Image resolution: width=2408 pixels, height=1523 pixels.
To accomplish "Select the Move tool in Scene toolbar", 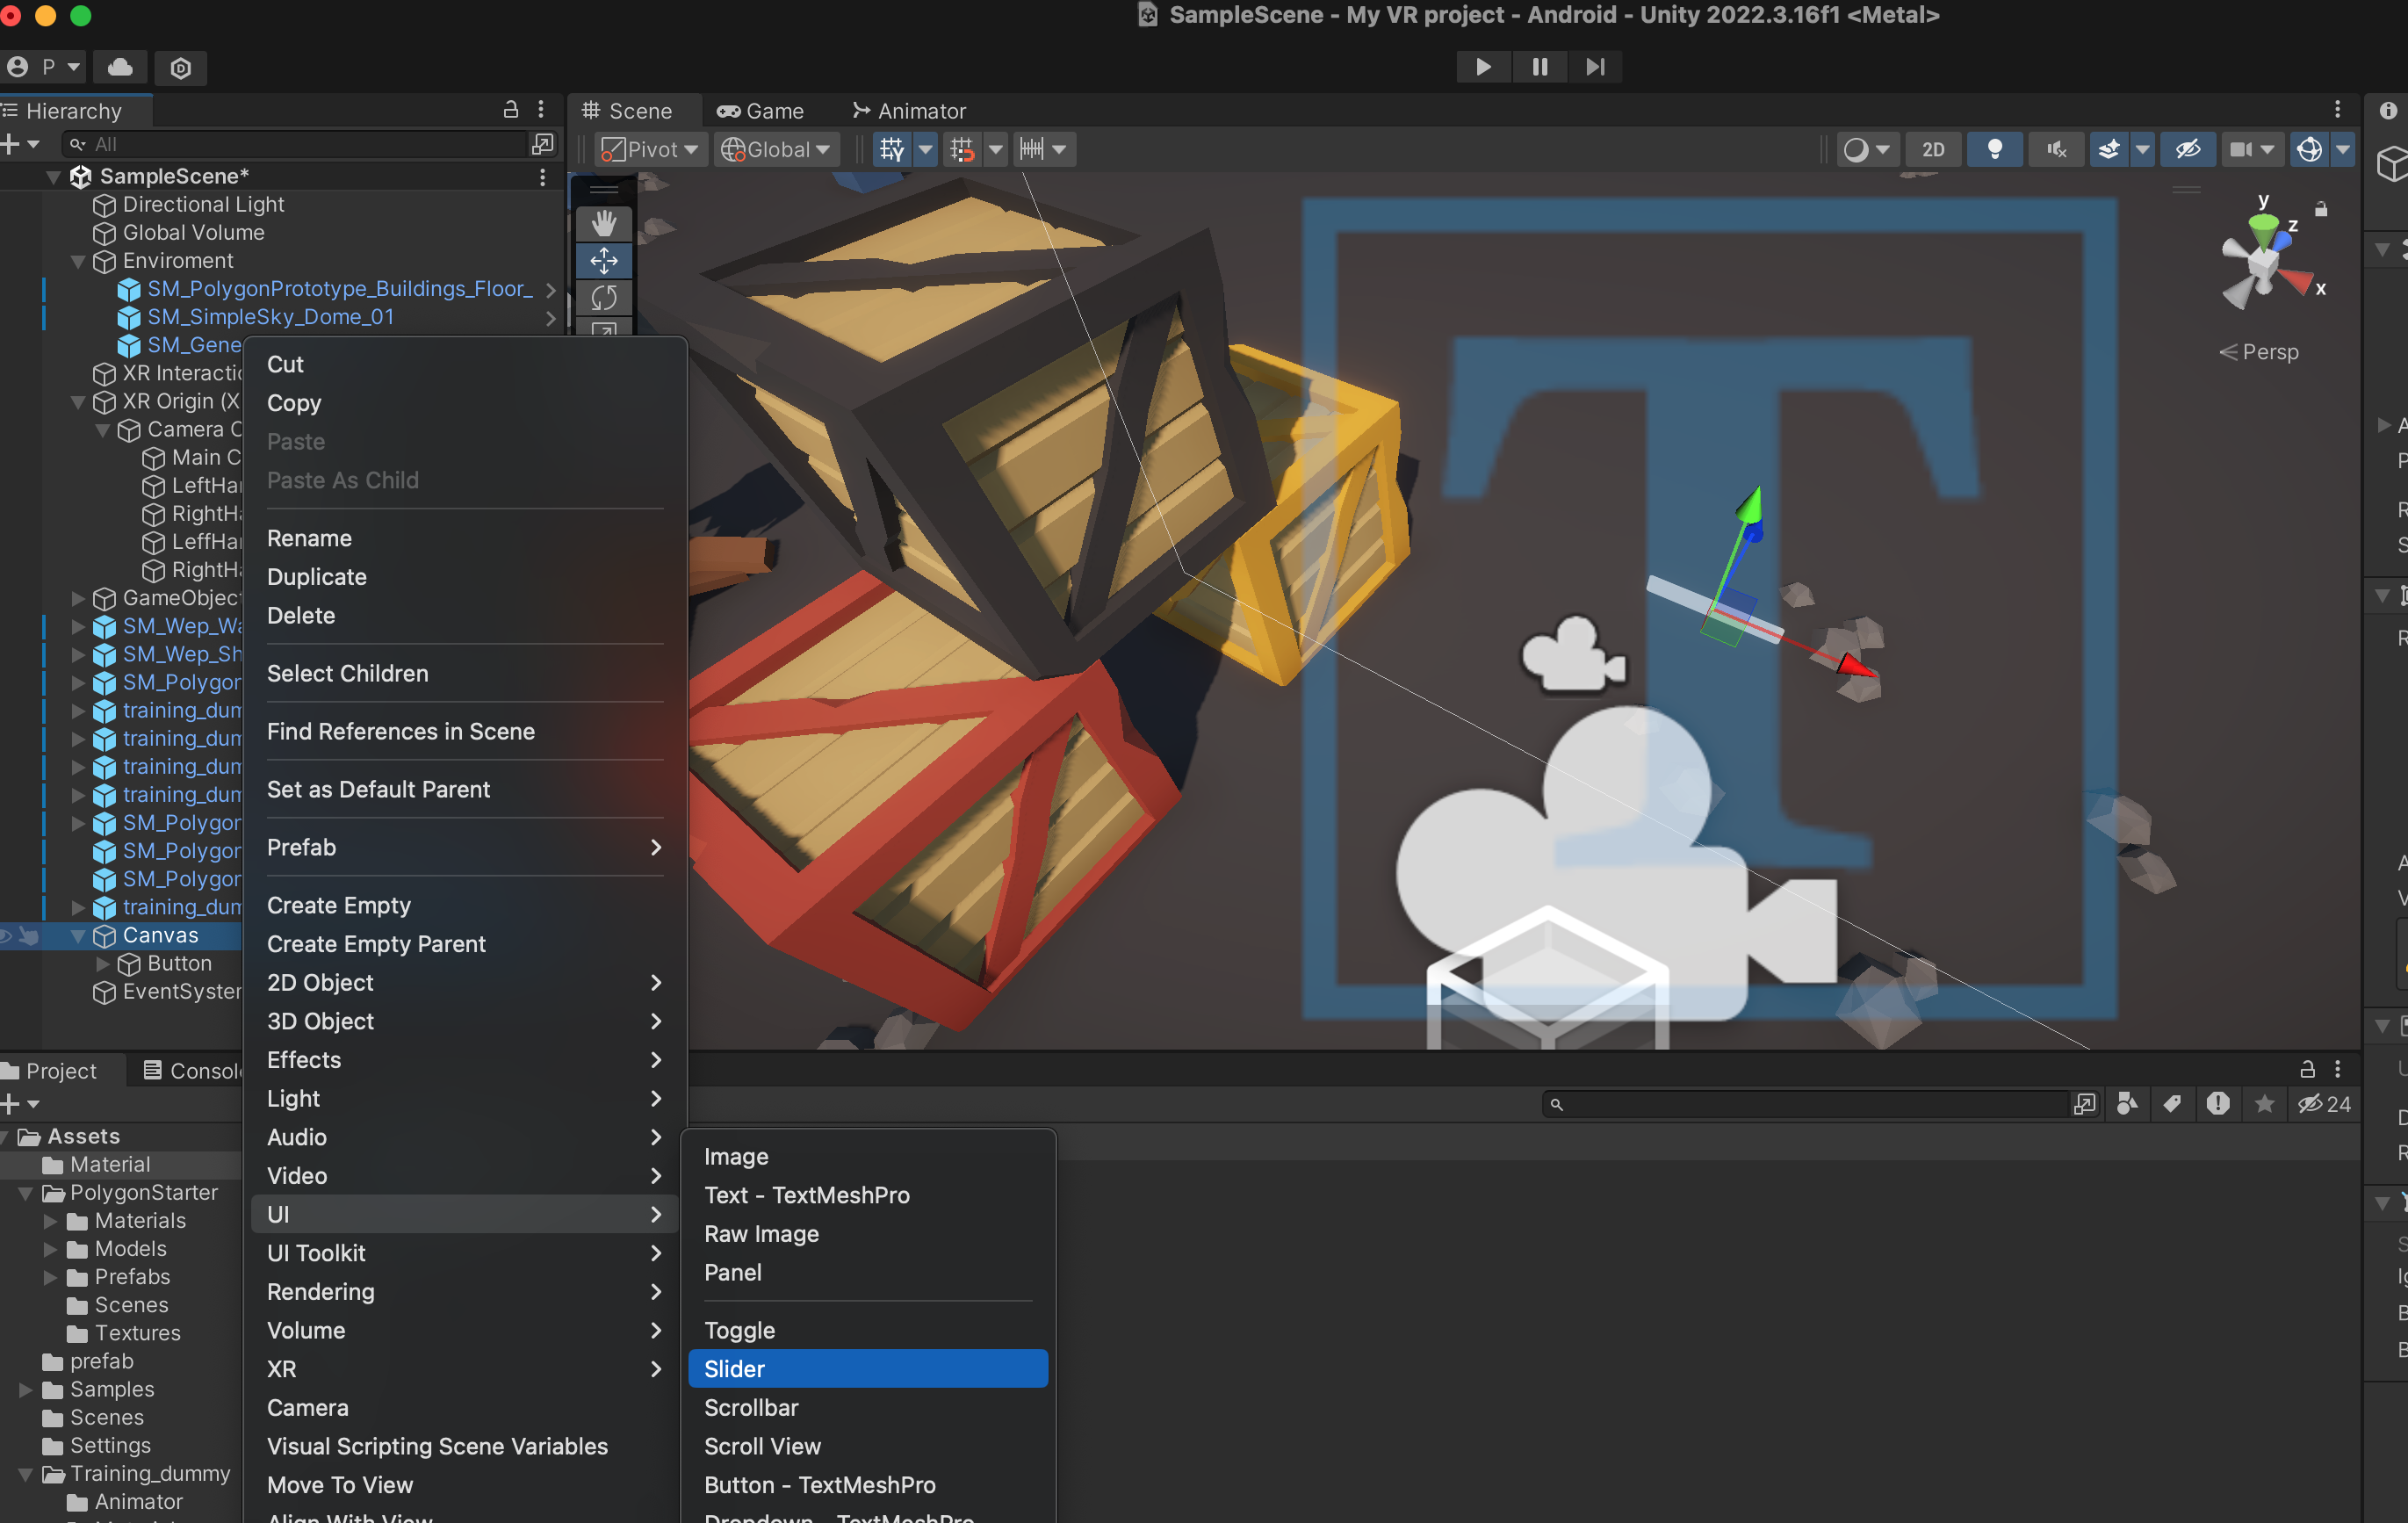I will pyautogui.click(x=603, y=261).
